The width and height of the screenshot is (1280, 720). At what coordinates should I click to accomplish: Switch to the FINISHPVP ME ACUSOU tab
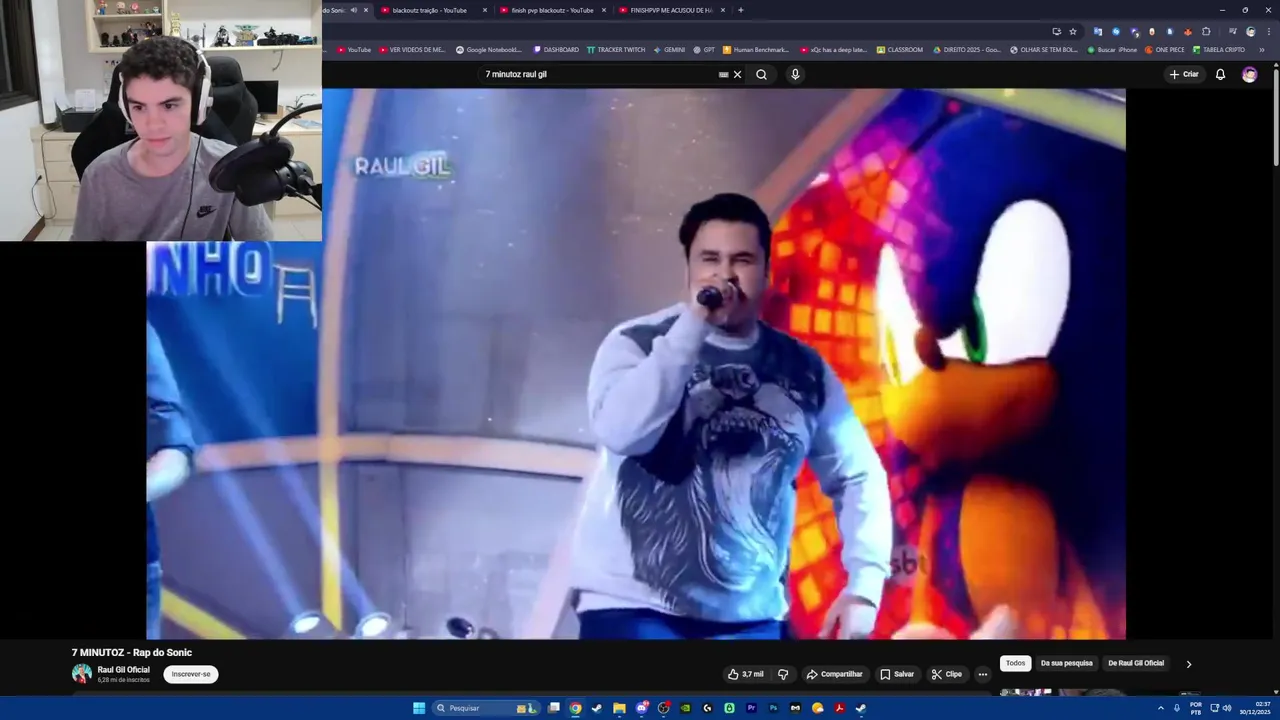[671, 10]
